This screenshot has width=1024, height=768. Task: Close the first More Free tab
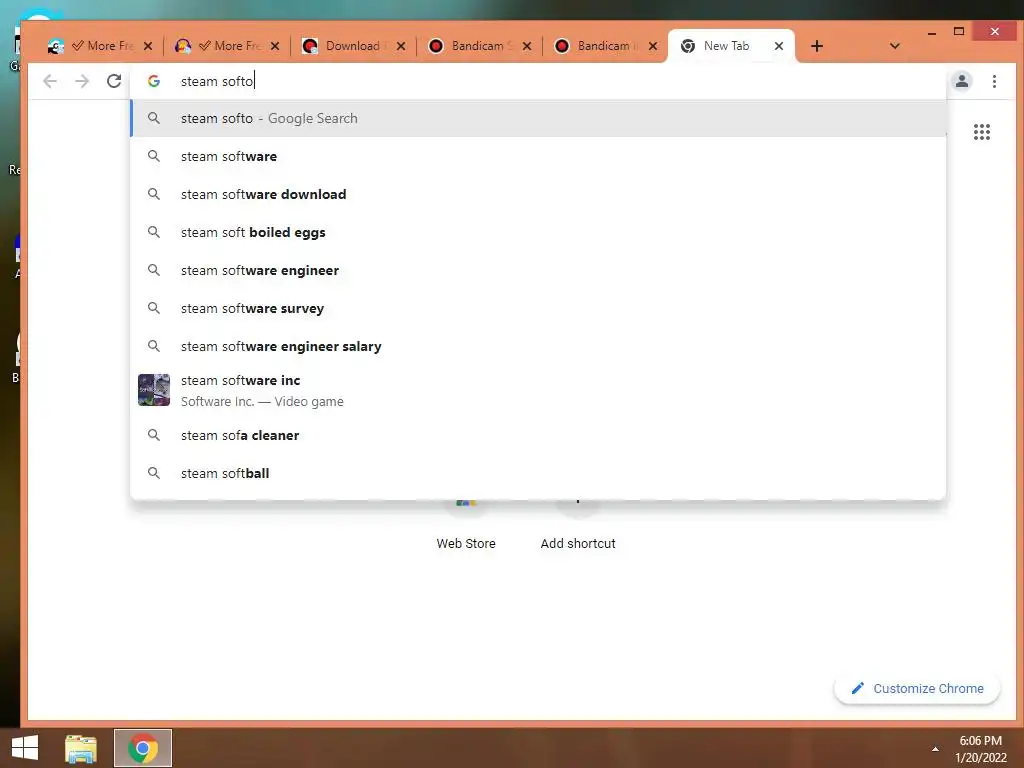tap(148, 46)
